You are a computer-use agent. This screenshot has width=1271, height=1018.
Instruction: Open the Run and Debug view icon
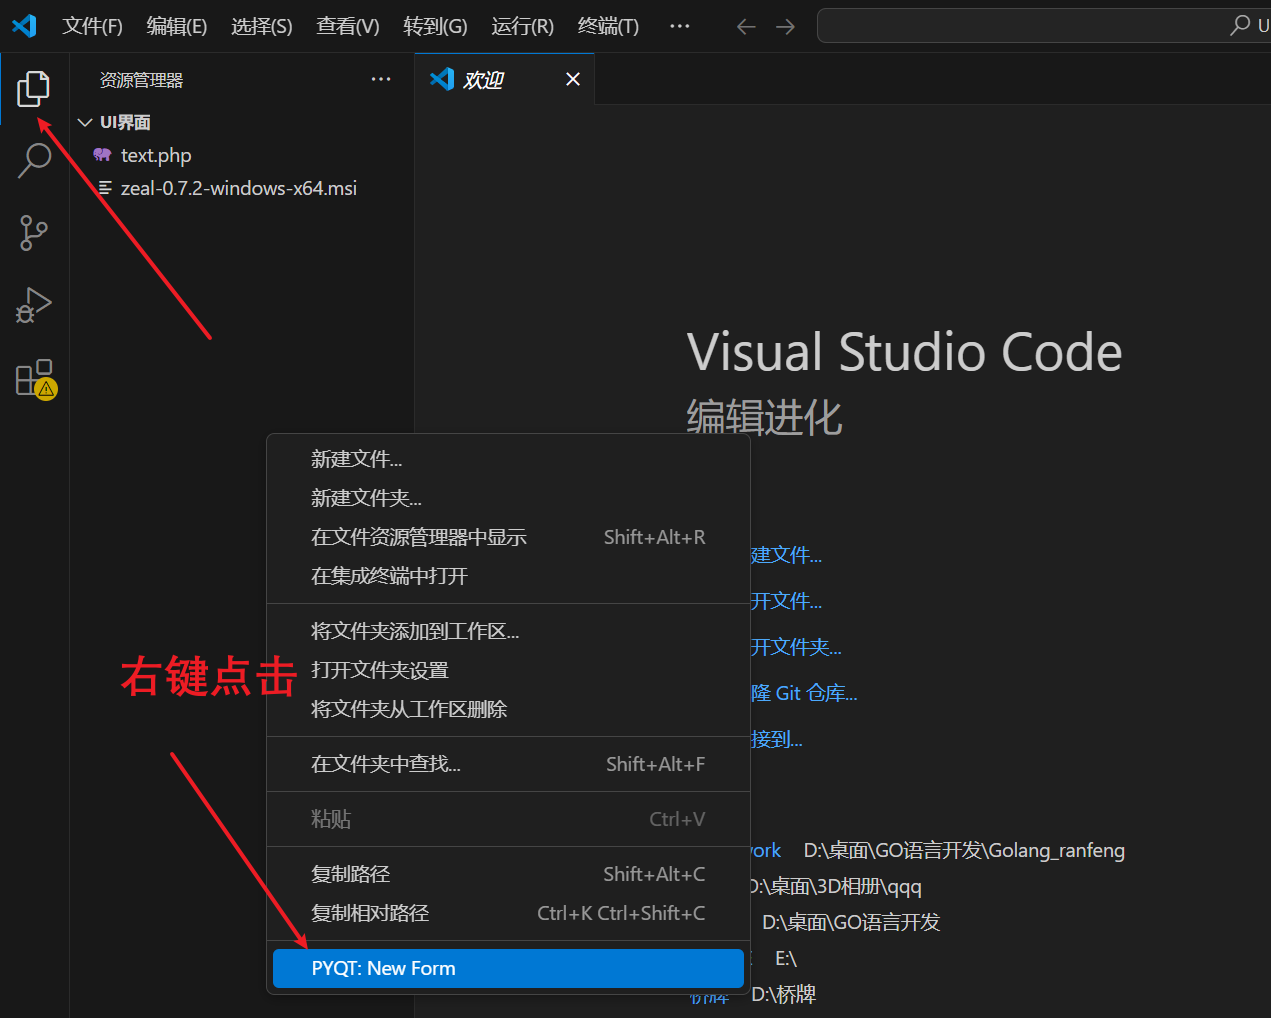34,305
